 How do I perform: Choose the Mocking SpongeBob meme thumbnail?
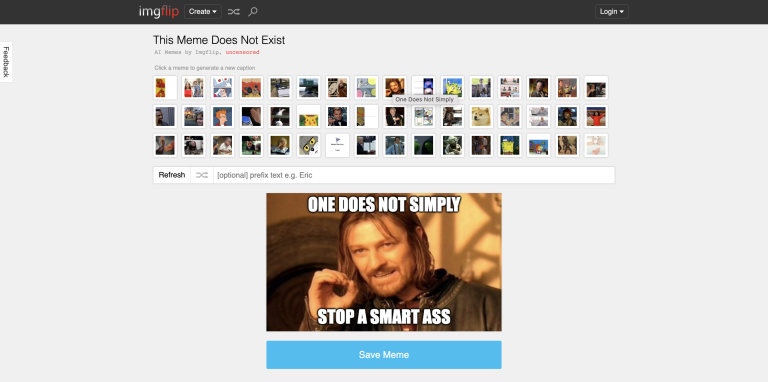coord(453,88)
